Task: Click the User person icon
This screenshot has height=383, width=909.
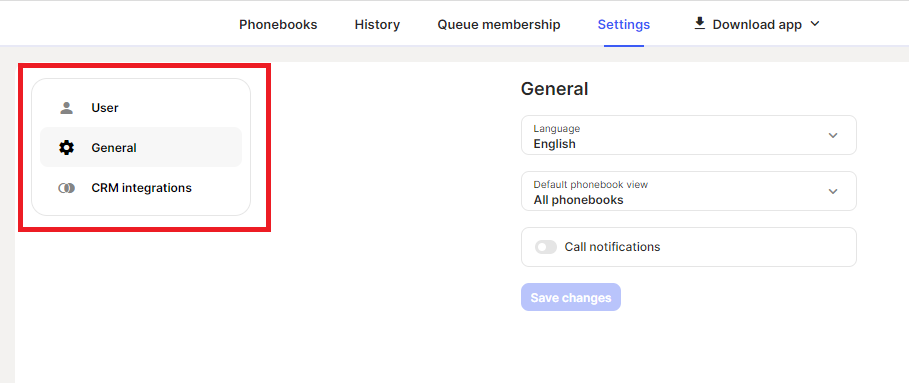Action: tap(67, 108)
